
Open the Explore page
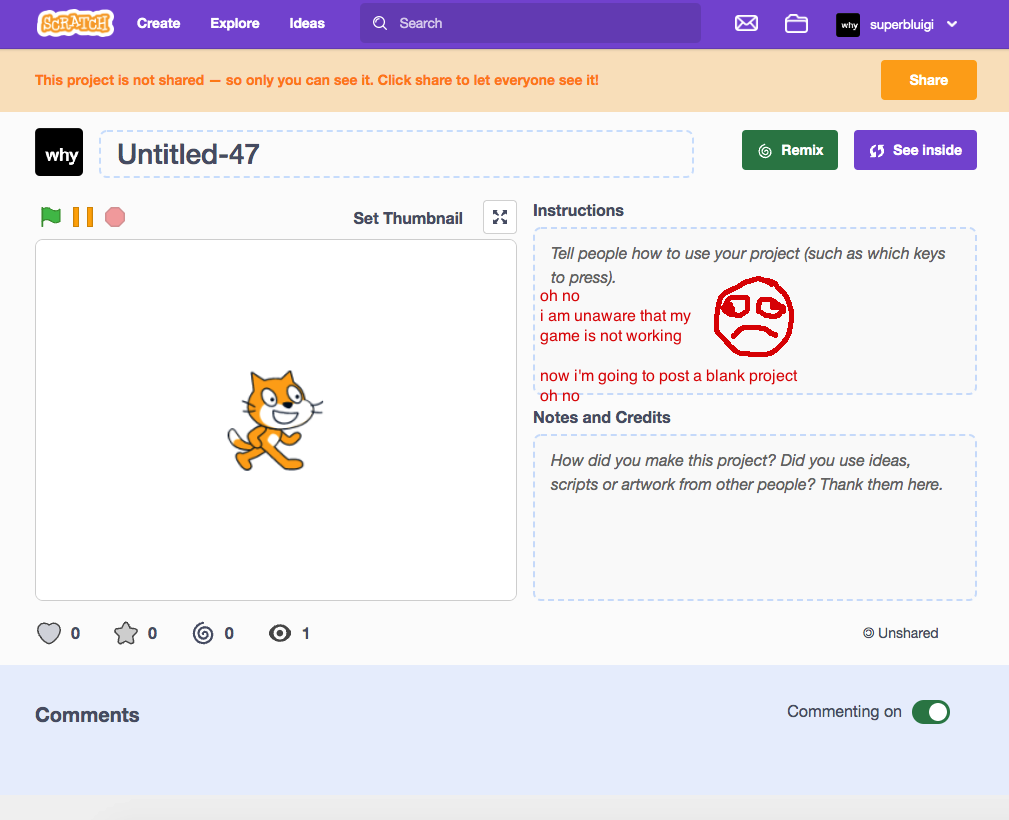point(235,24)
